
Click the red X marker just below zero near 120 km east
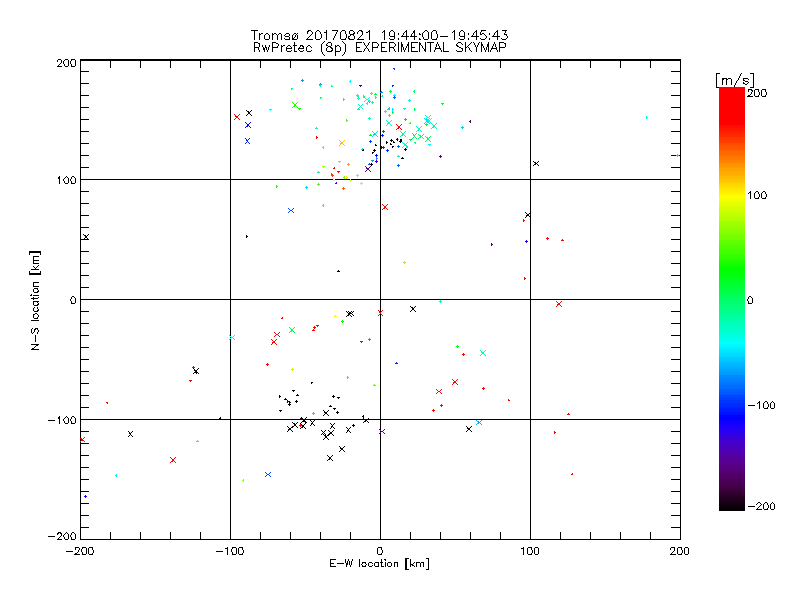pyautogui.click(x=559, y=304)
